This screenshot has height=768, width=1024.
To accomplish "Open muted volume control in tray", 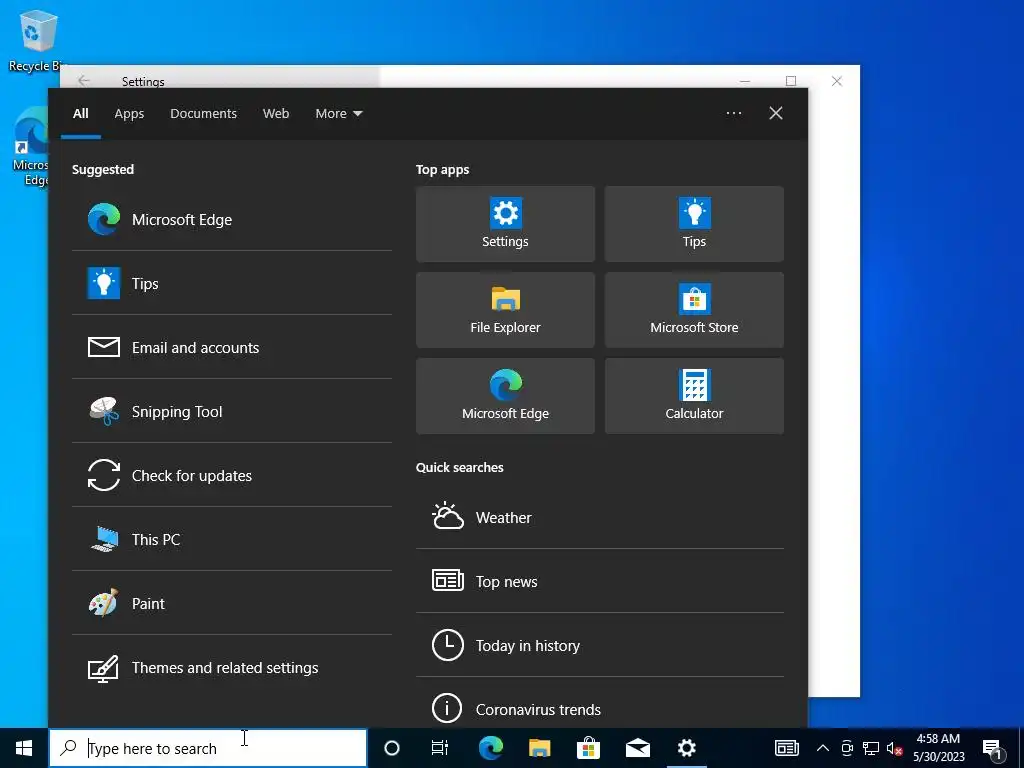I will pos(894,748).
